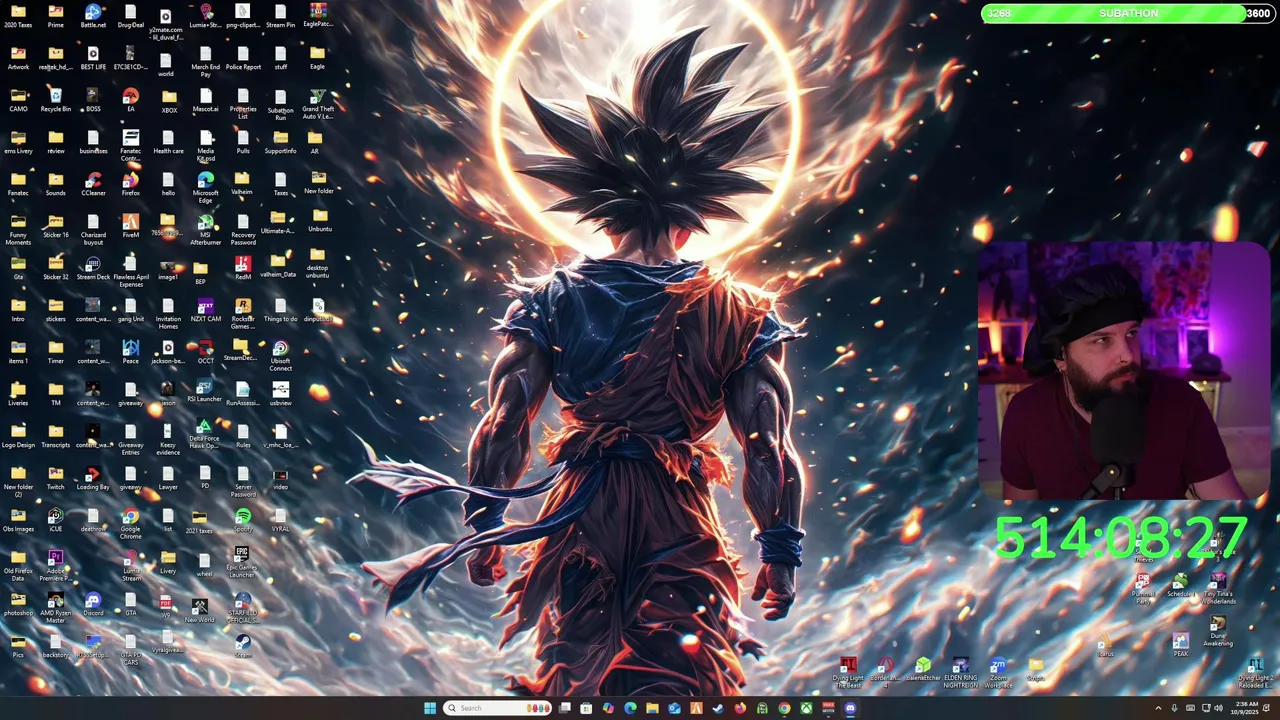Open the taskbar volume control
Screen dimensions: 1280x720
[1218, 708]
